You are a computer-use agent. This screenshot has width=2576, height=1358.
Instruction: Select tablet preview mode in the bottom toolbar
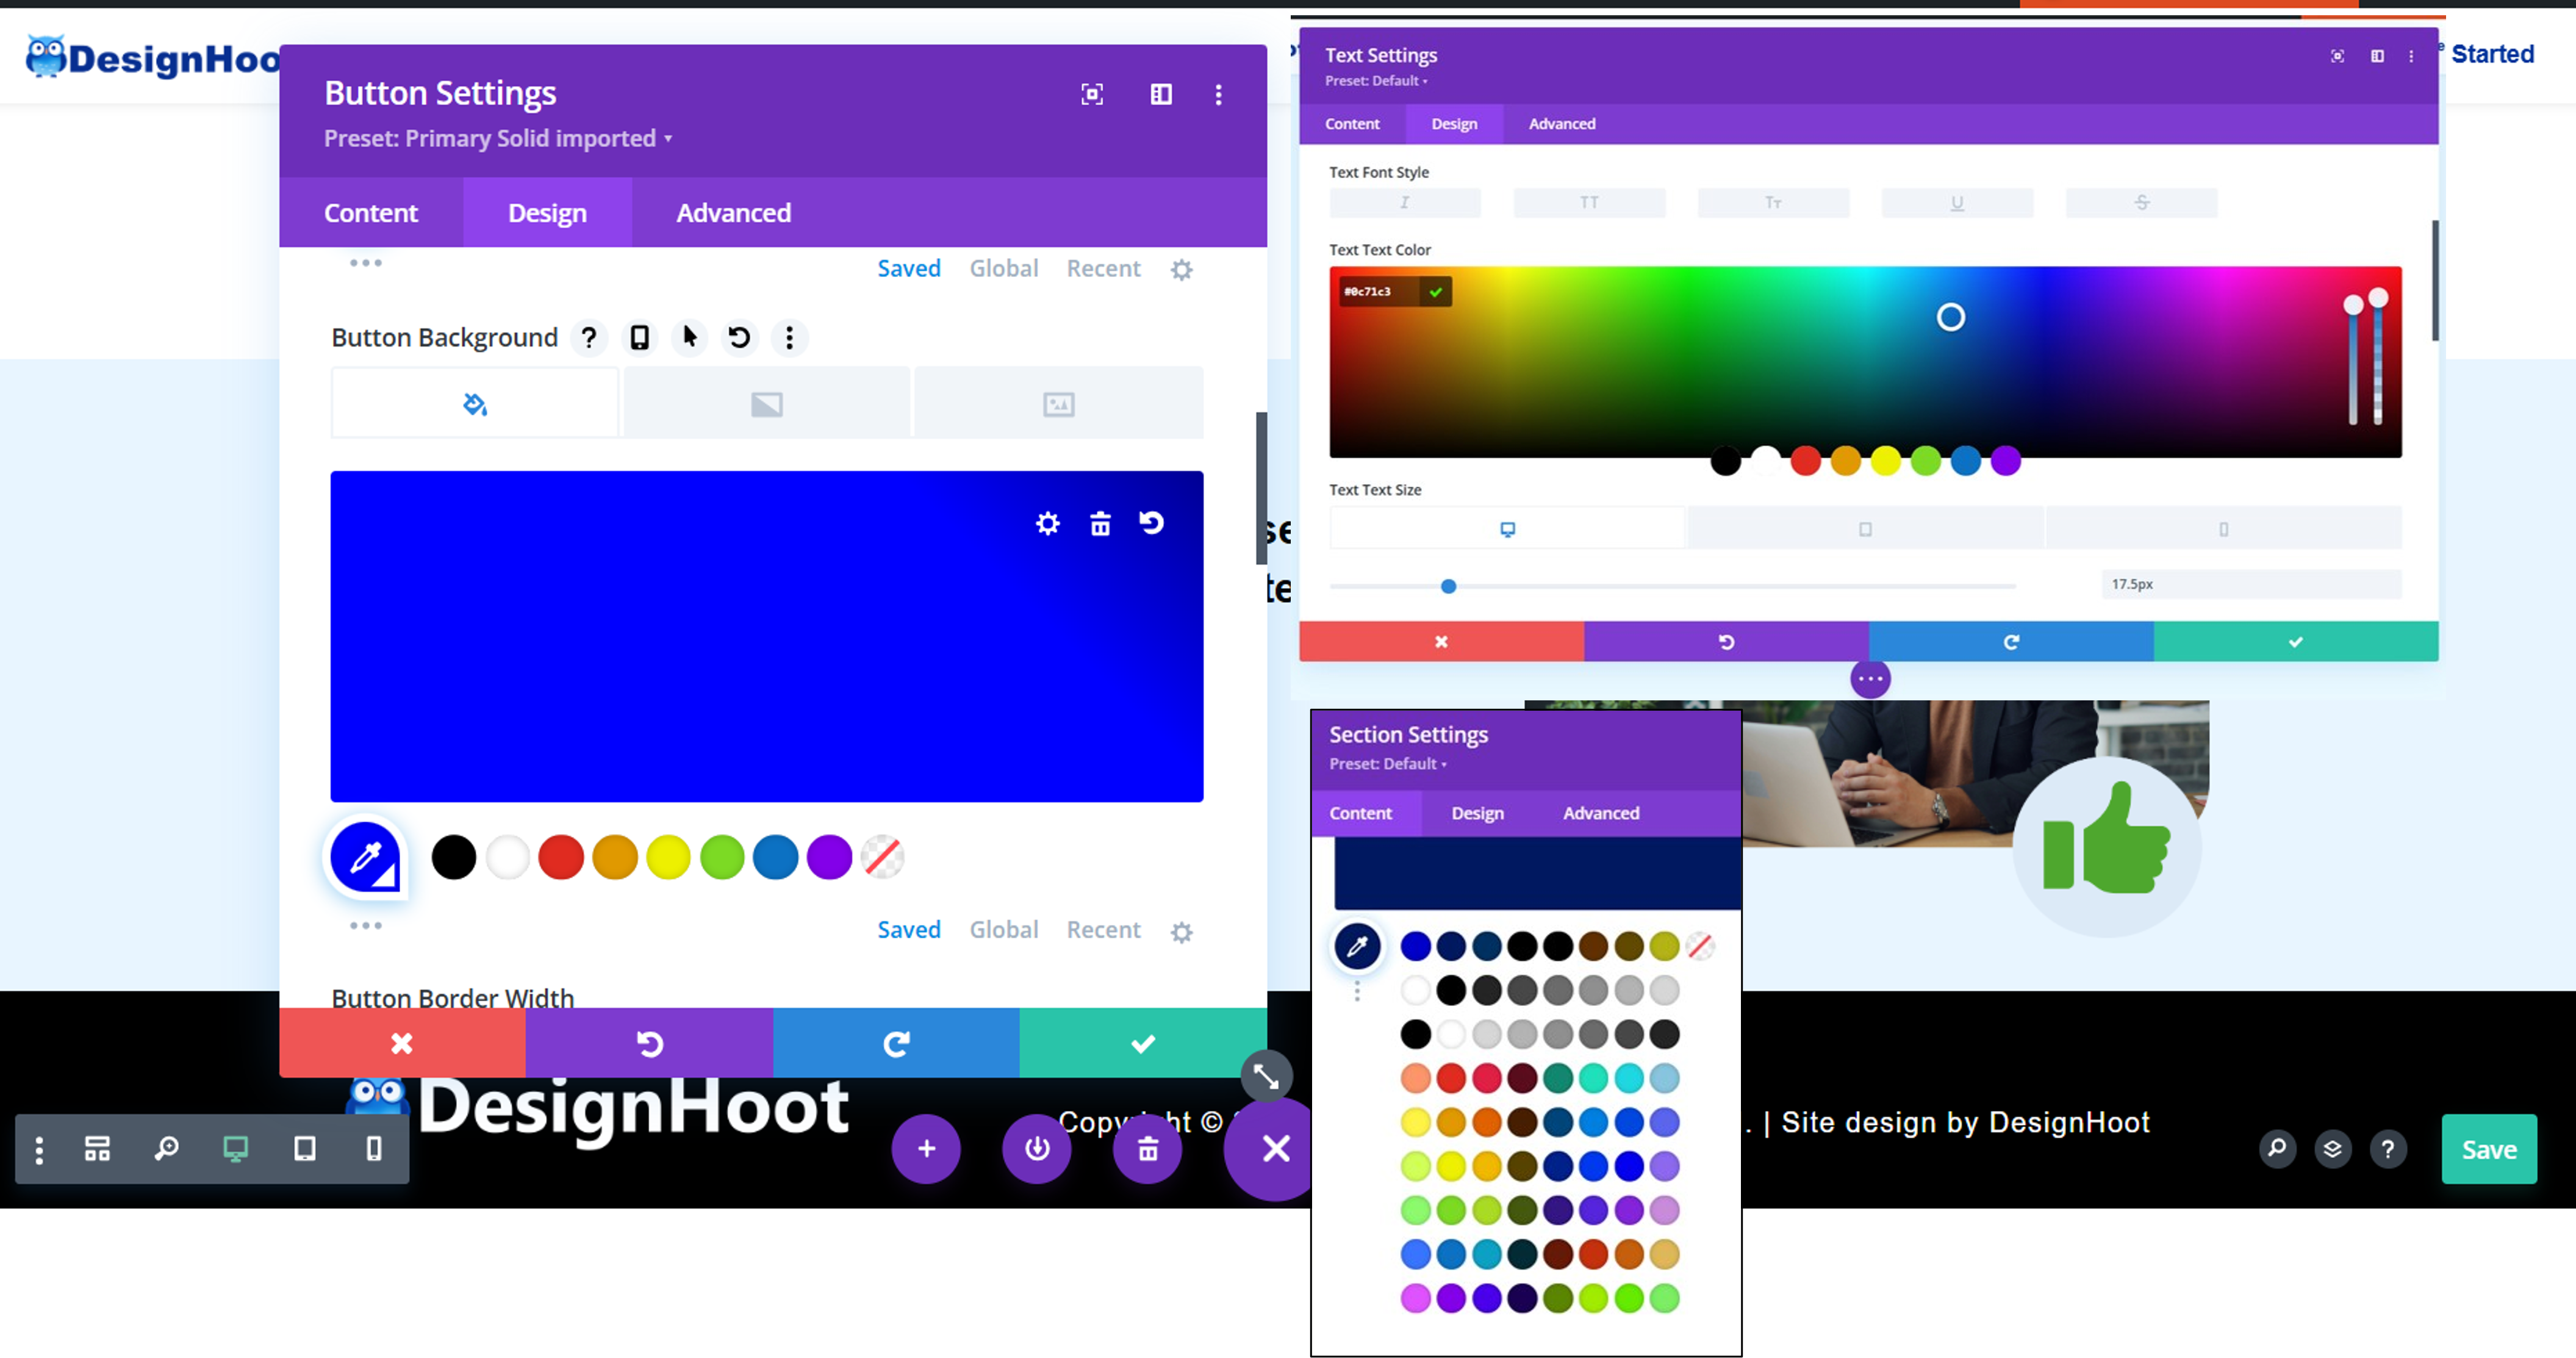tap(305, 1149)
